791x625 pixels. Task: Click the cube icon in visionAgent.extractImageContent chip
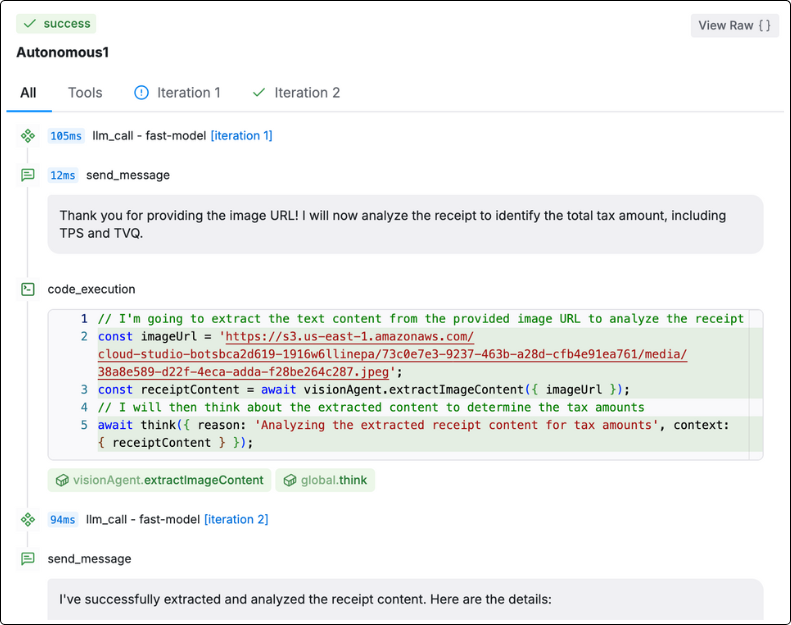62,480
